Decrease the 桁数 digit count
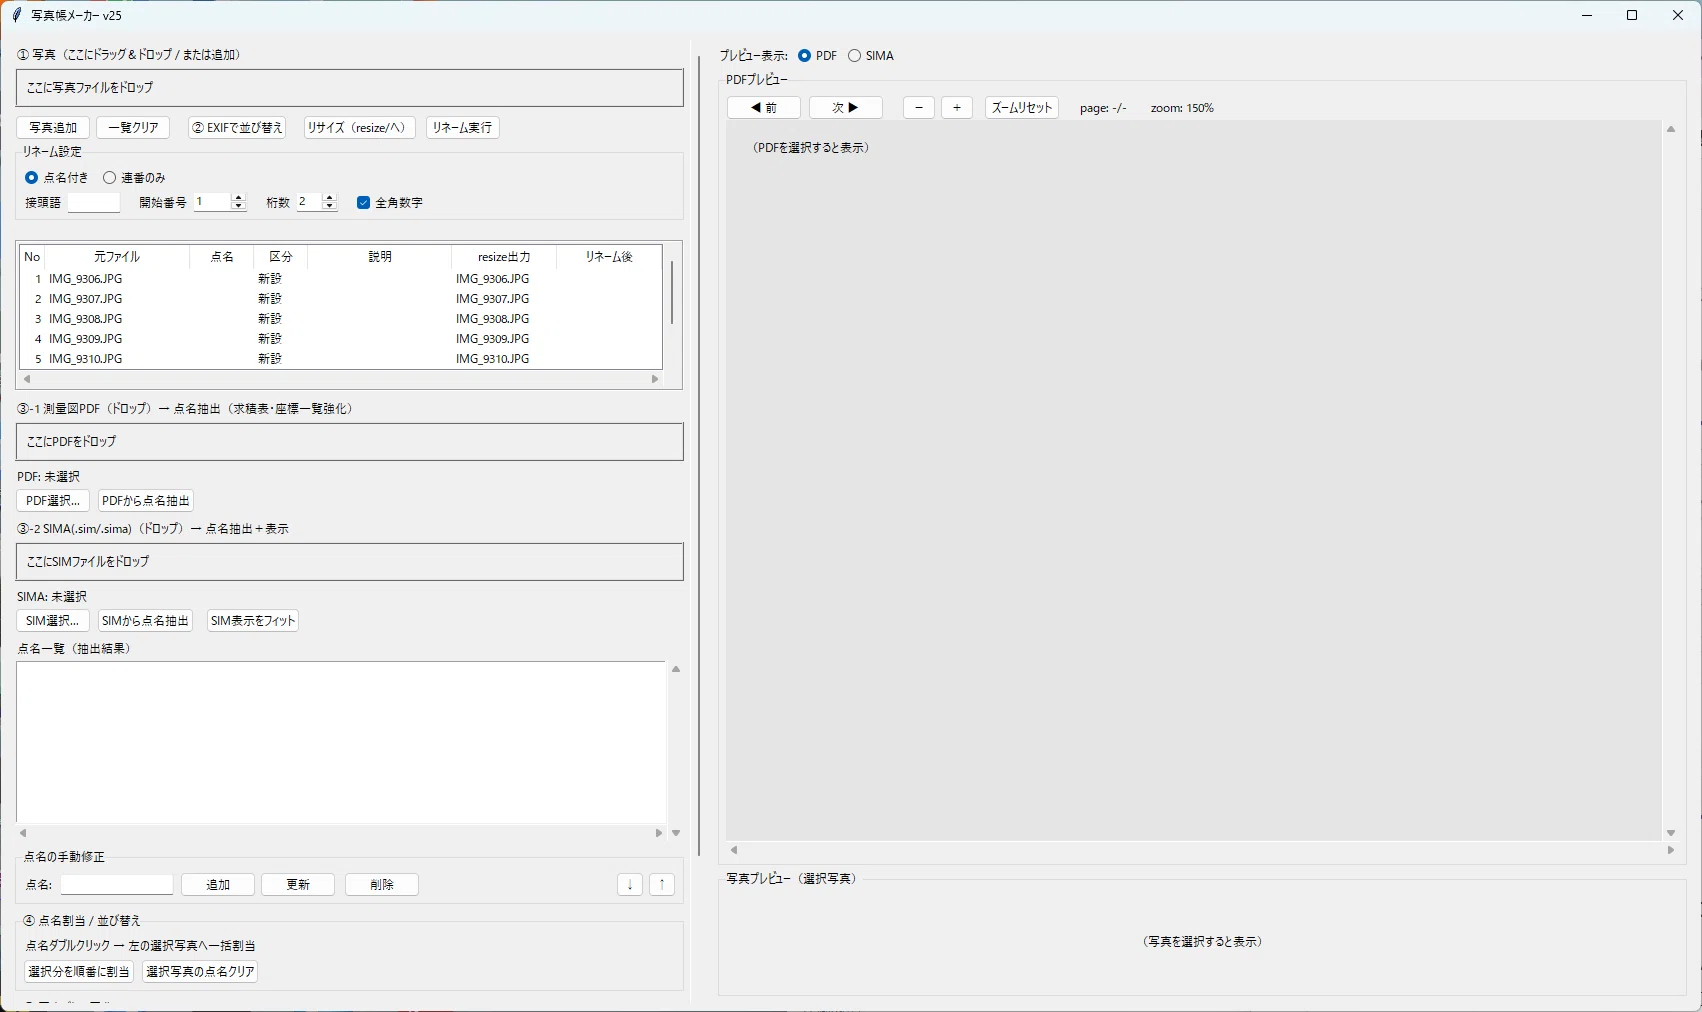 coord(330,207)
